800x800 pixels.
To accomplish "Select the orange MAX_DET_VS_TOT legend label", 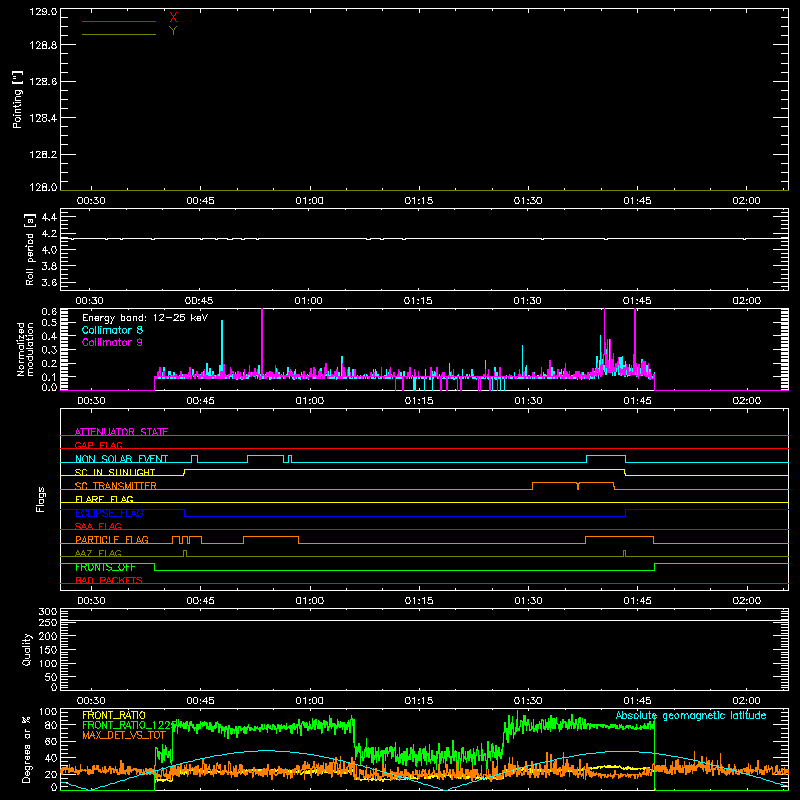I will [123, 735].
